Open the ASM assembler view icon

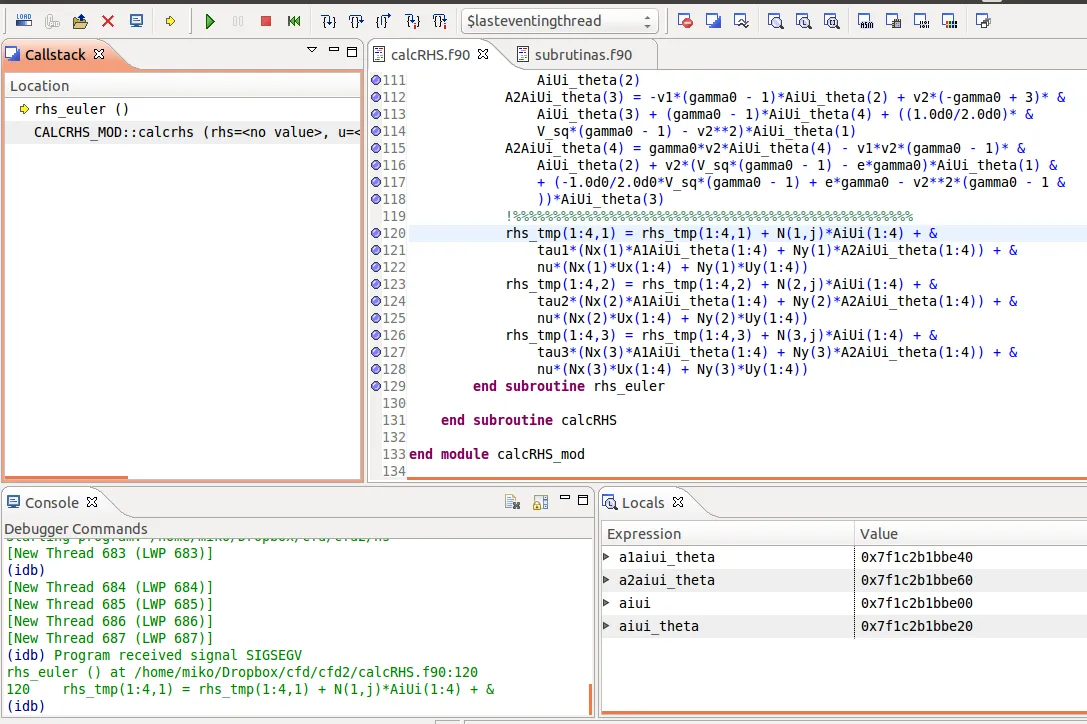pos(866,21)
